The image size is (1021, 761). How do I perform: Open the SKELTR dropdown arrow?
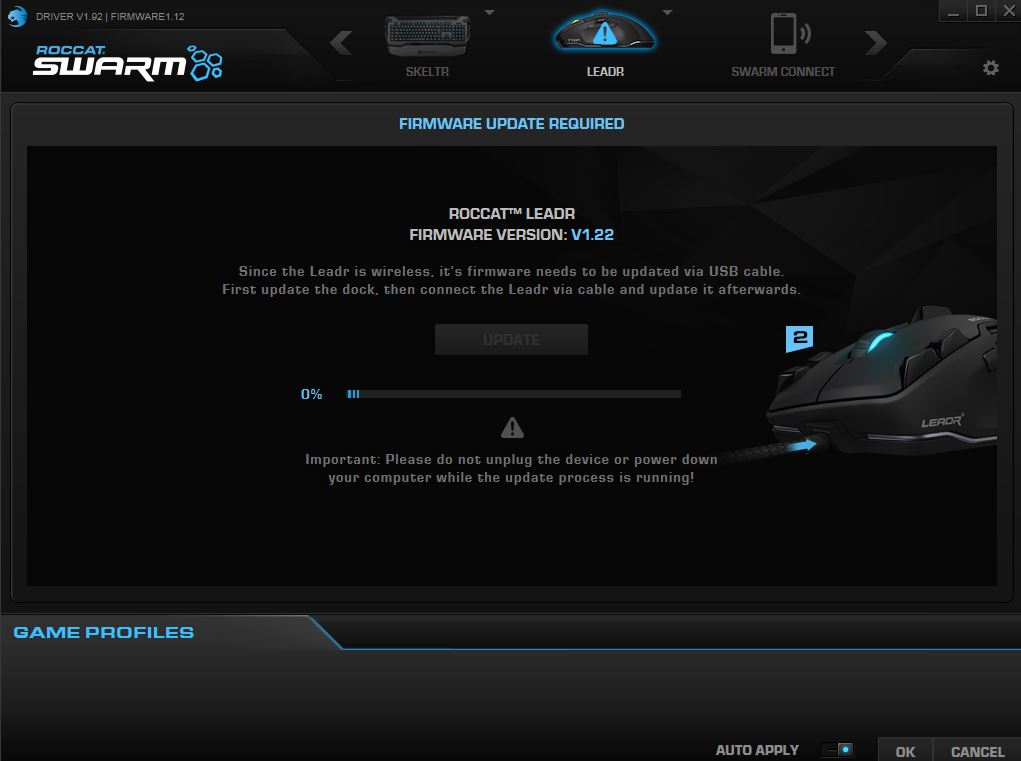click(489, 11)
